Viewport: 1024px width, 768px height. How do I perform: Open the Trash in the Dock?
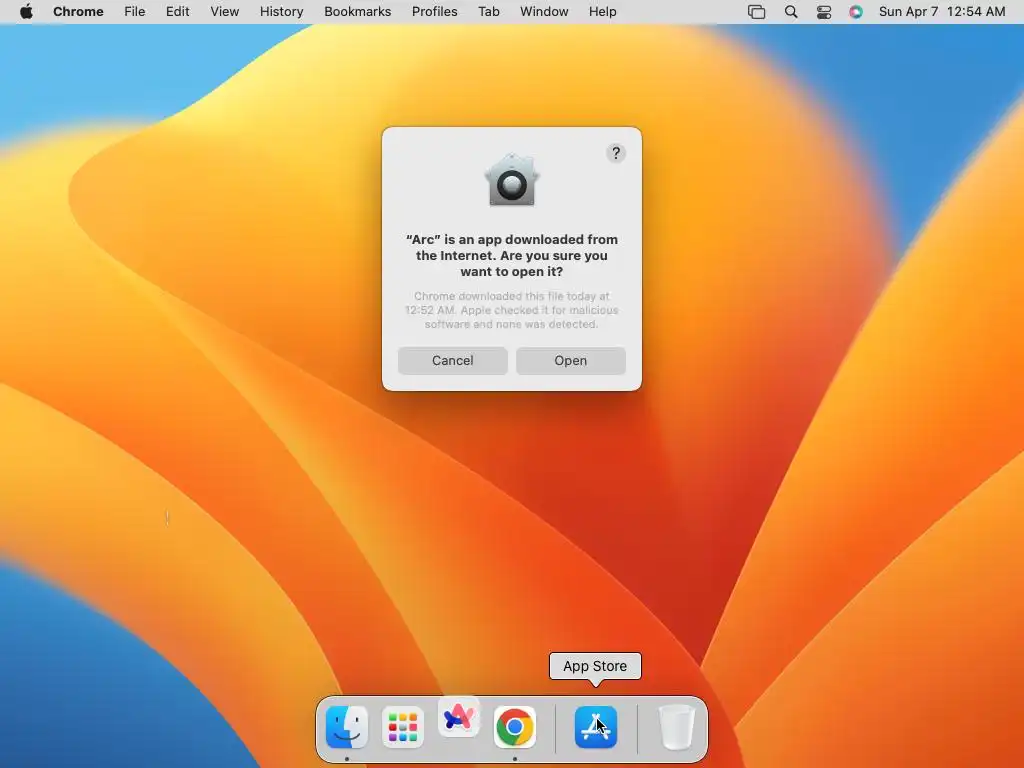click(x=677, y=727)
